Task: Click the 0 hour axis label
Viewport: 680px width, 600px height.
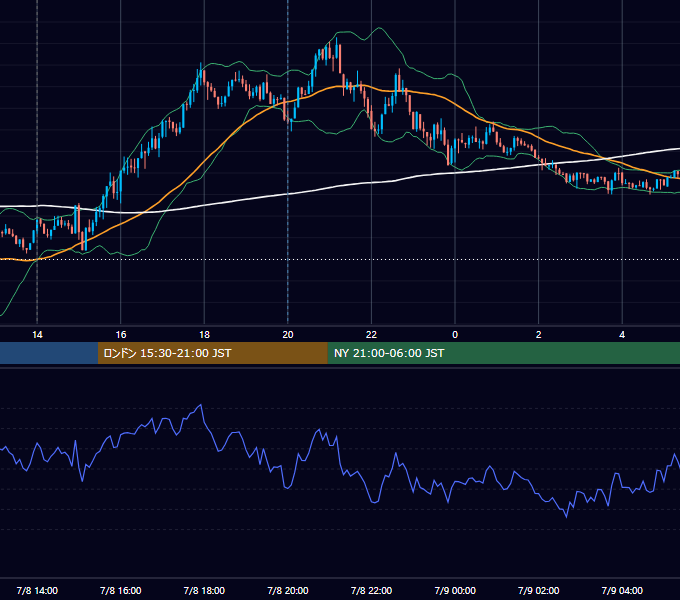Action: (455, 335)
